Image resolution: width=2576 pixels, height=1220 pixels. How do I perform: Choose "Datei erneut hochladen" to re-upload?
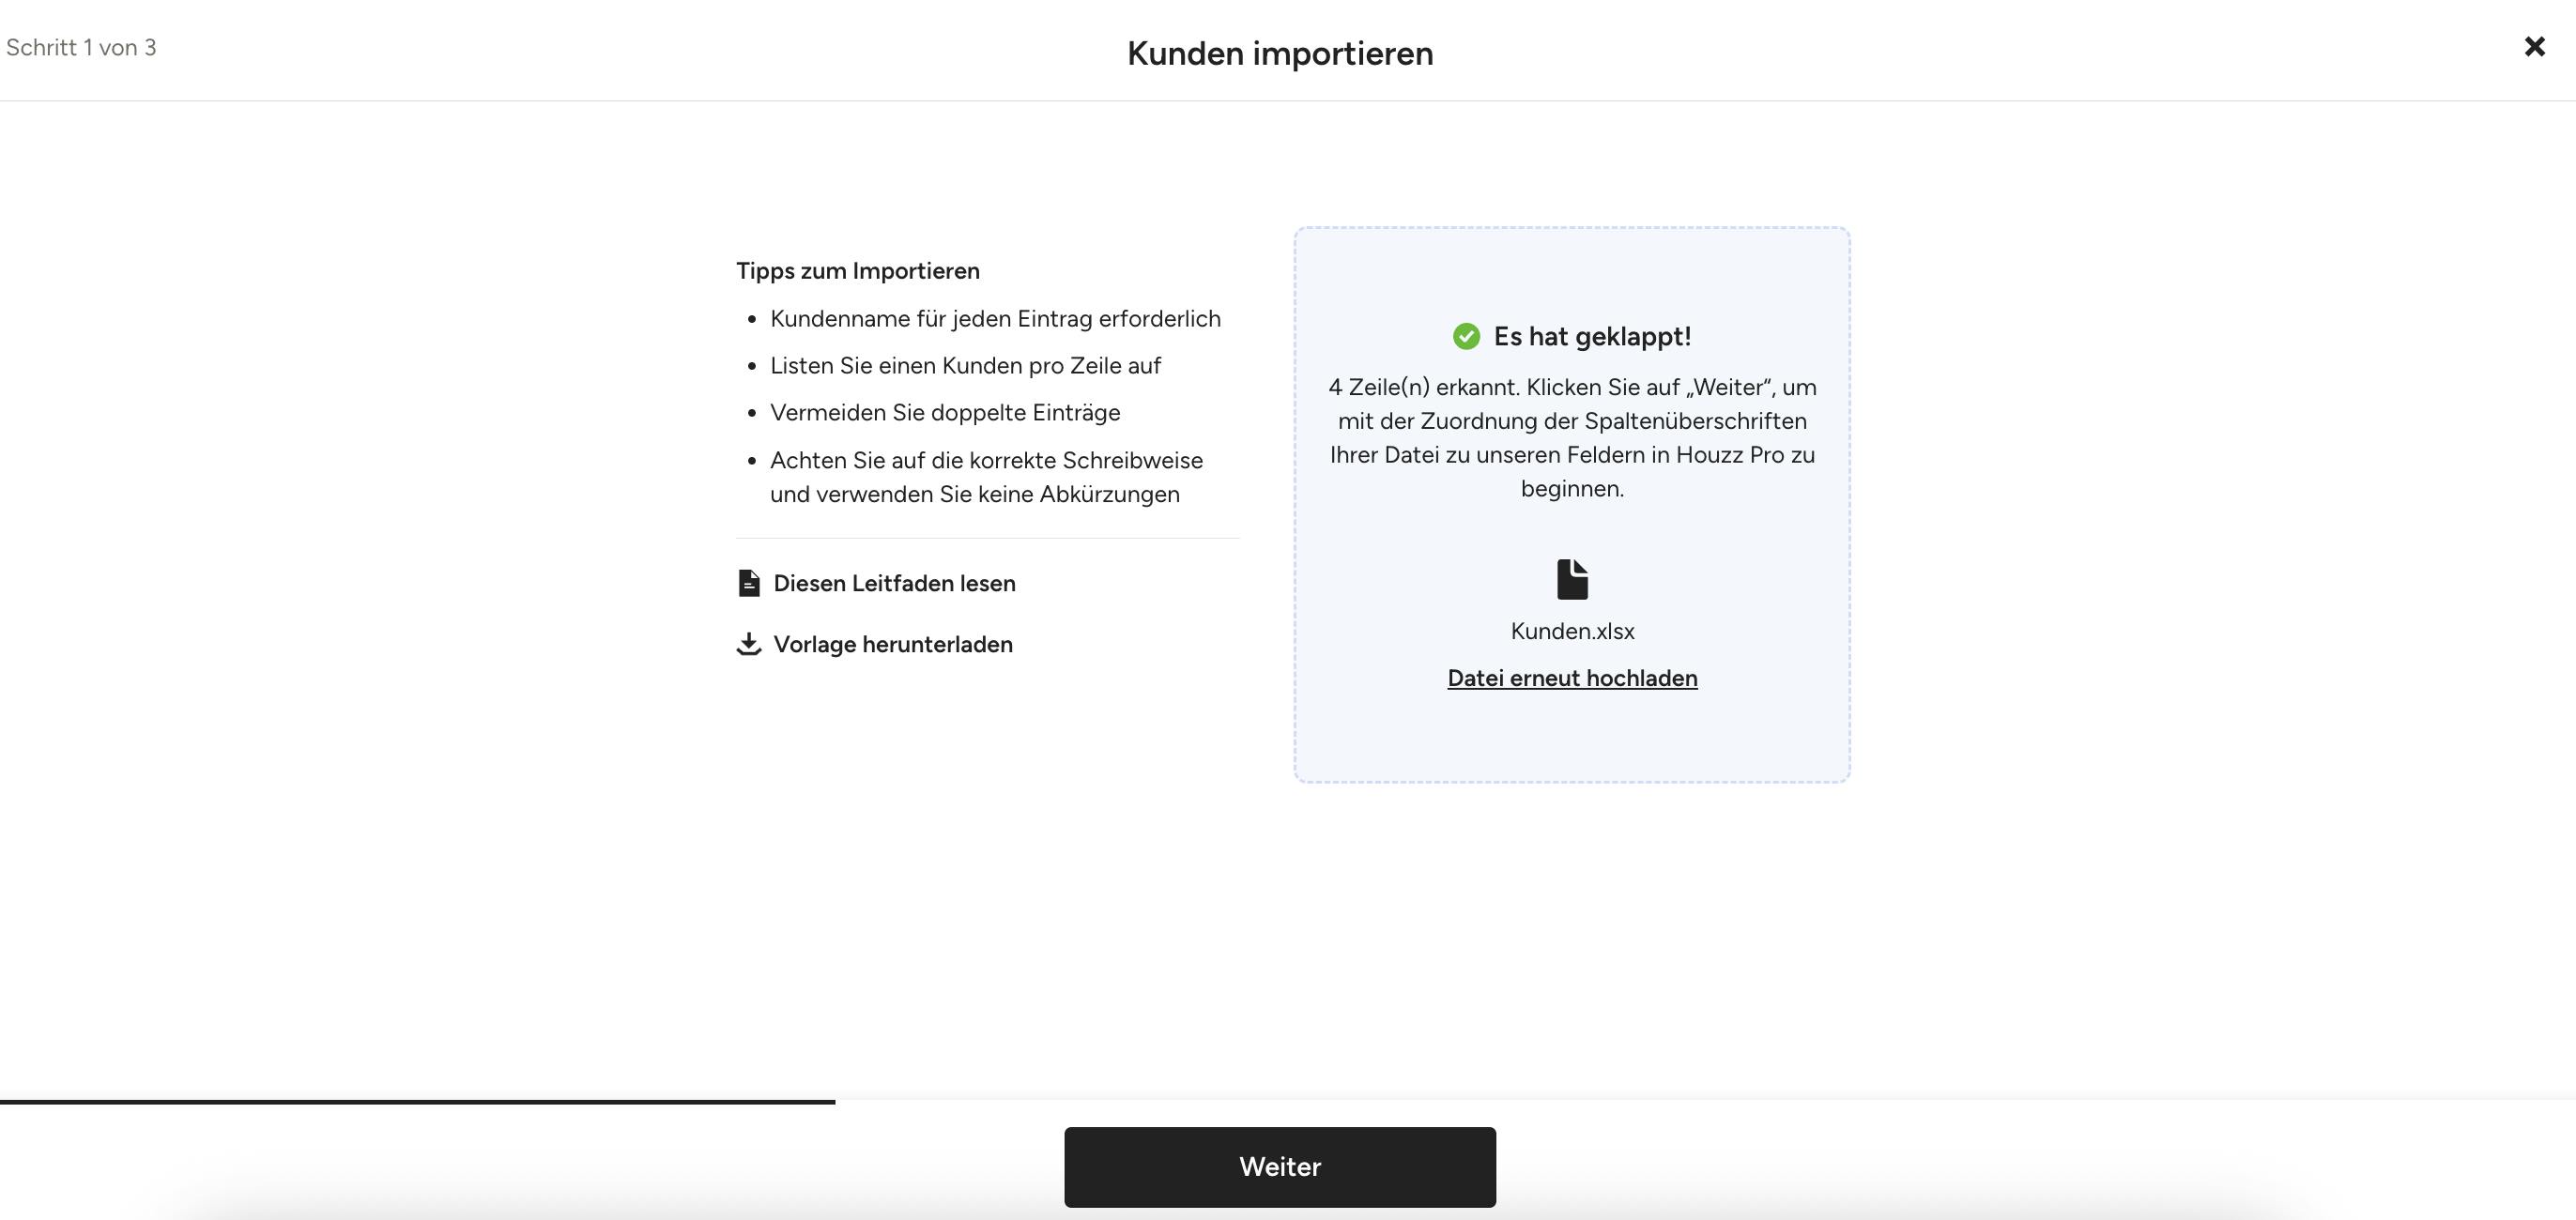[x=1572, y=678]
